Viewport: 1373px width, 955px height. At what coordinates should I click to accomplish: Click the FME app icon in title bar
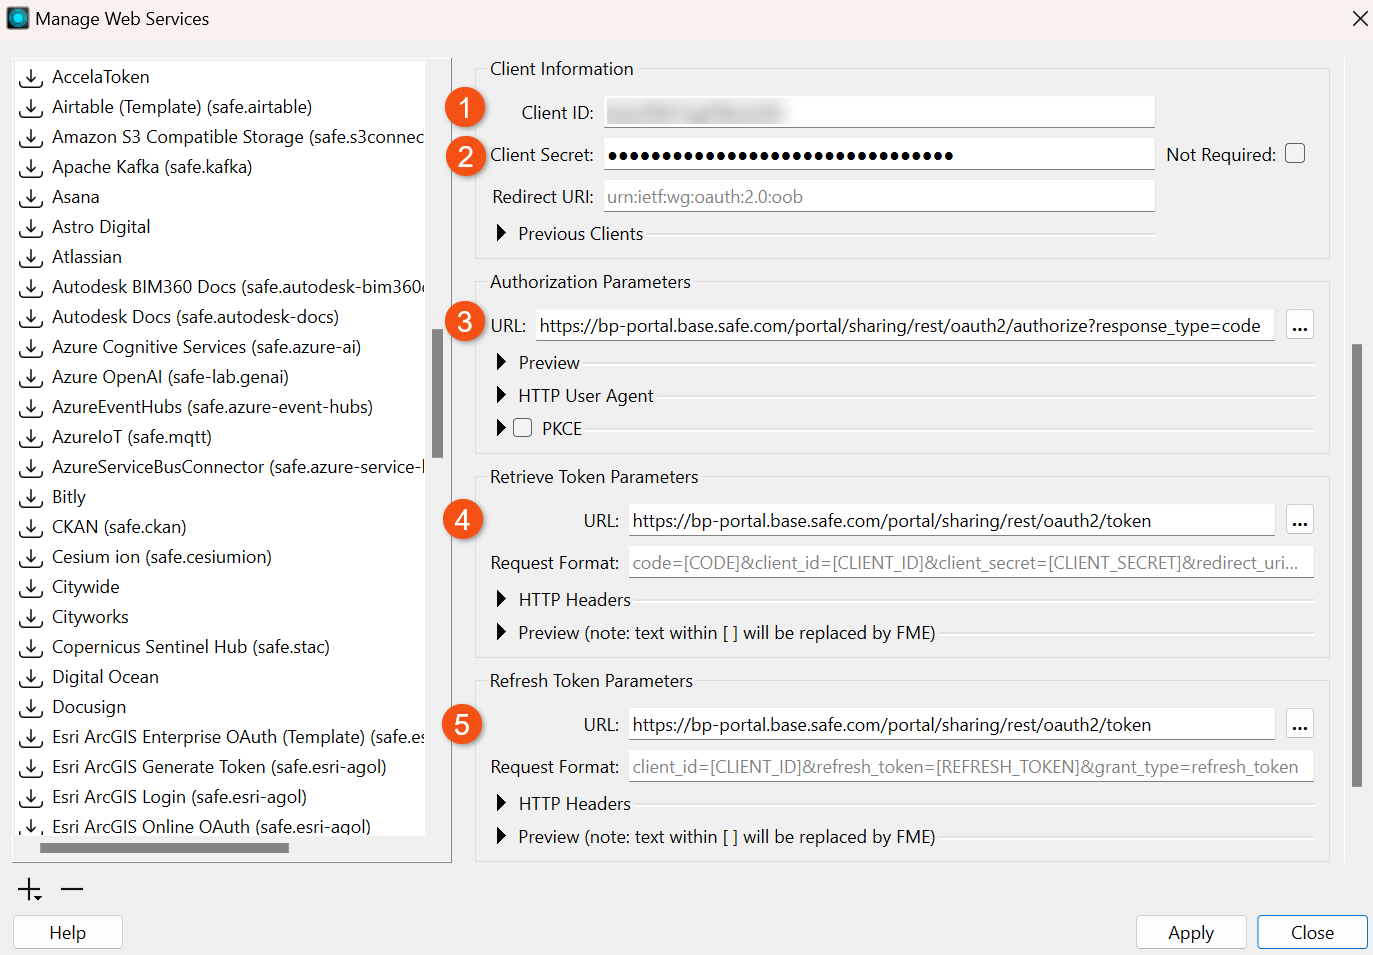[18, 18]
